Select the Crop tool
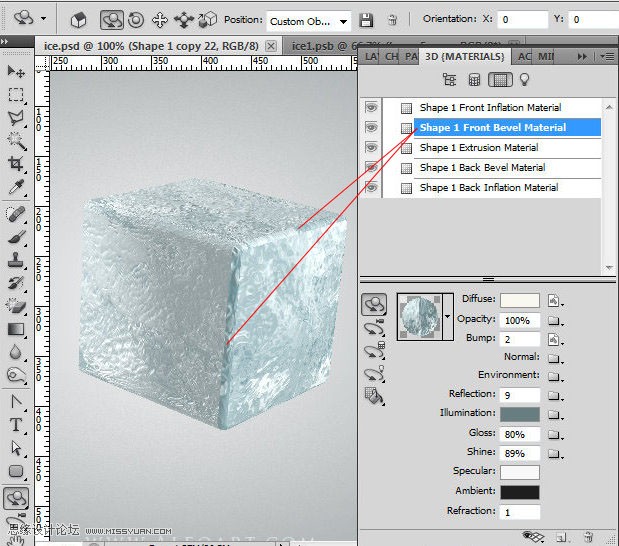Screen dimensions: 619x546 (x=16, y=164)
